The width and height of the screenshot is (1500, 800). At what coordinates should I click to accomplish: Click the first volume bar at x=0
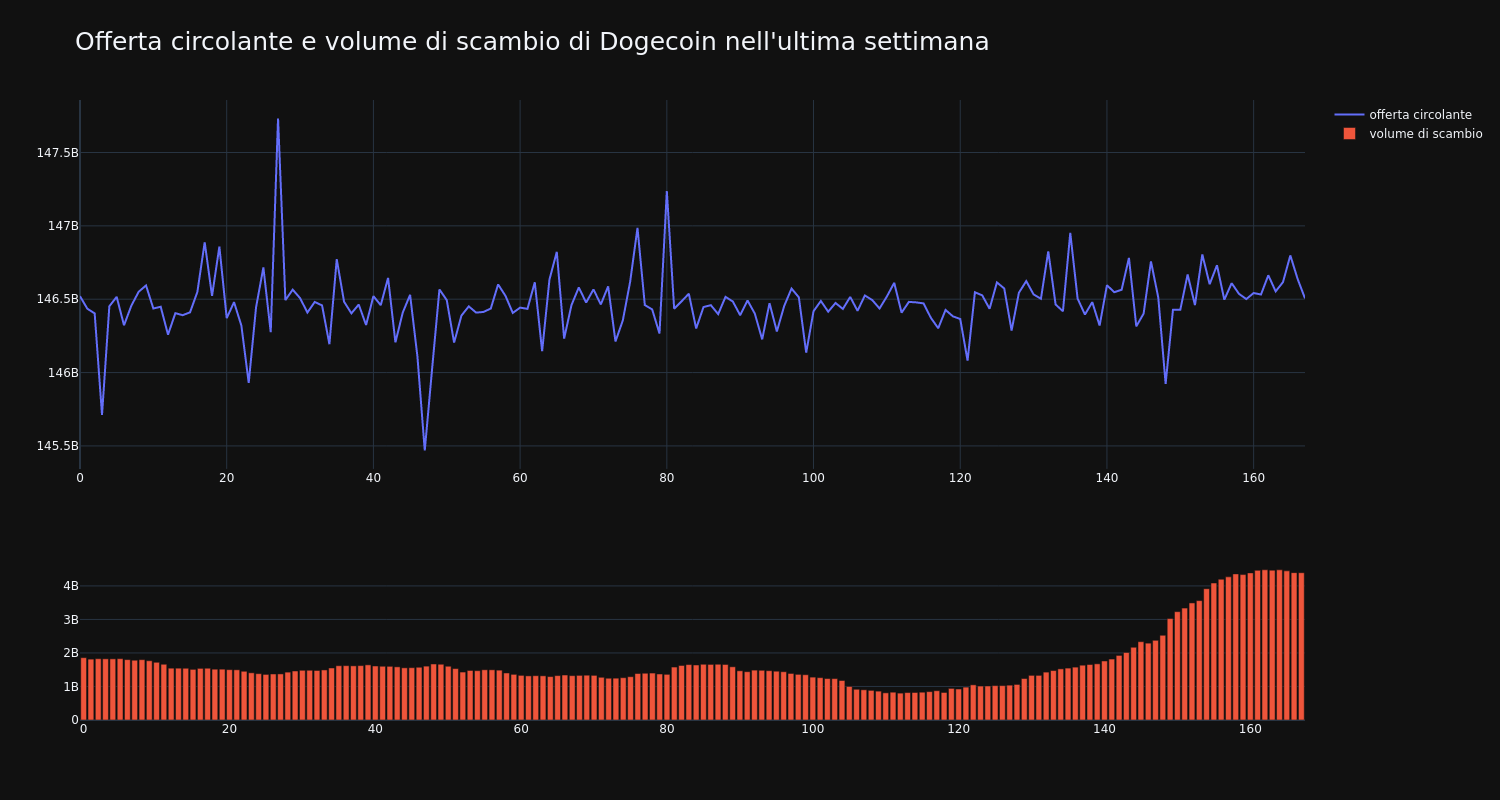[x=84, y=689]
